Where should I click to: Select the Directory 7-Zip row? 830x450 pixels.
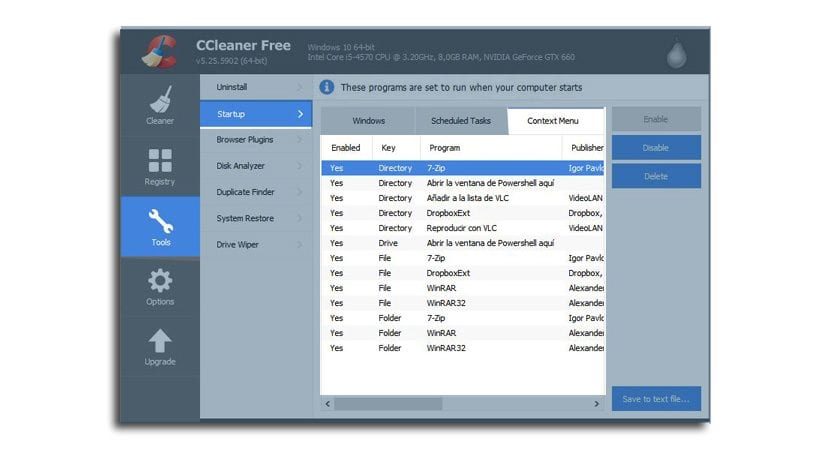tap(463, 168)
